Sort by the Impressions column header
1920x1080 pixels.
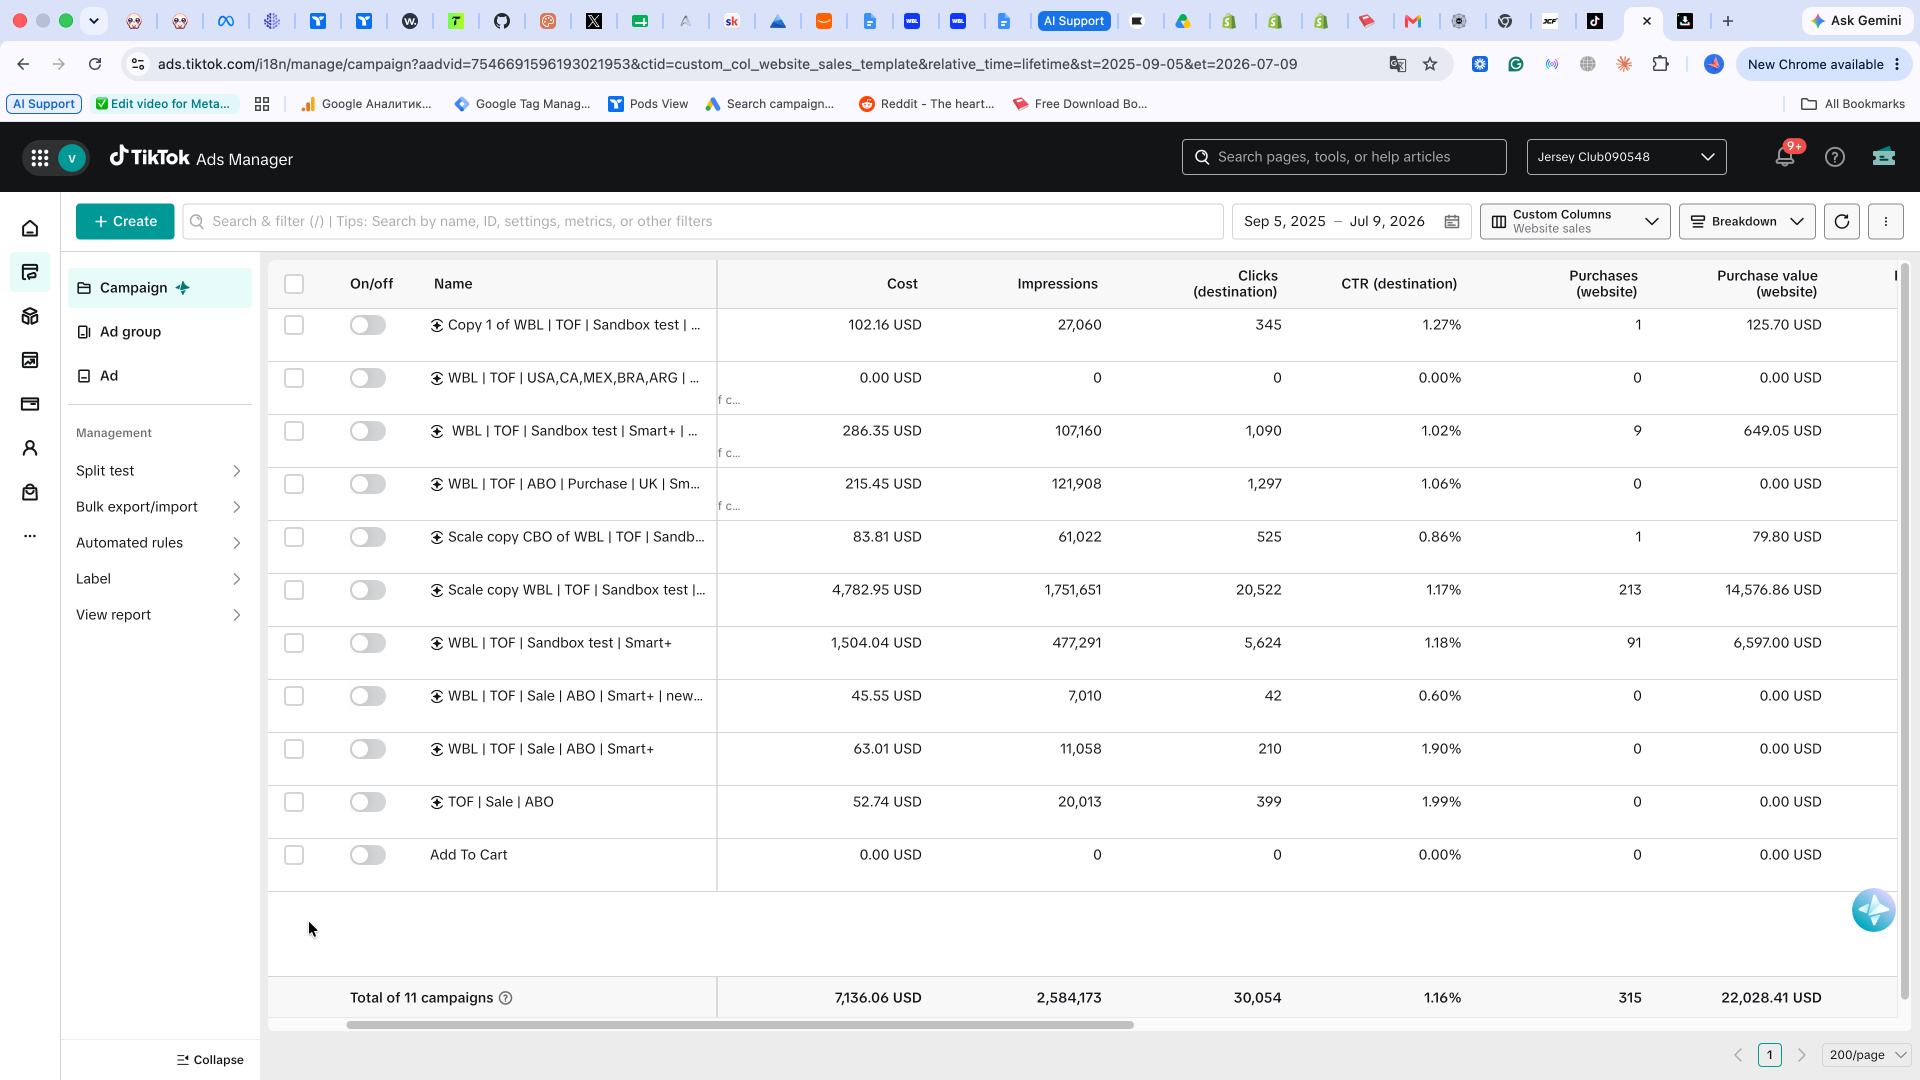(x=1057, y=284)
